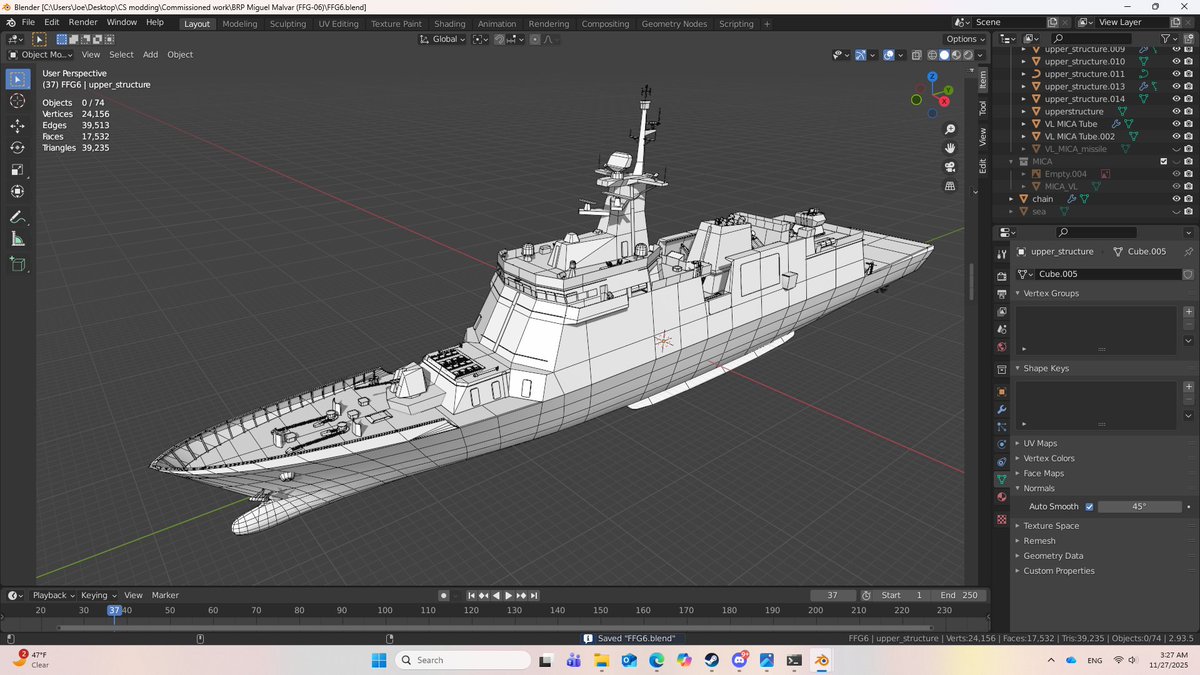1200x675 pixels.
Task: Open the World properties tab
Action: coord(1001,347)
